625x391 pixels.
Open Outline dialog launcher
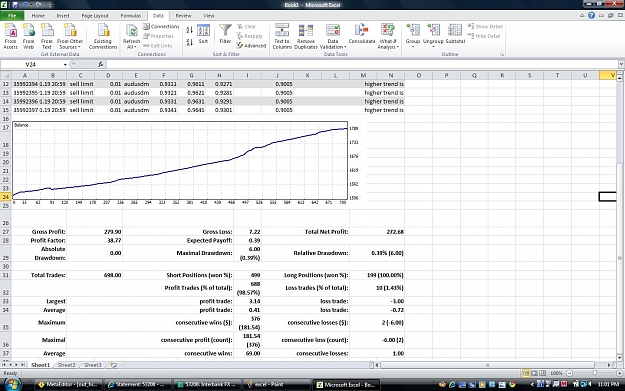pos(501,55)
